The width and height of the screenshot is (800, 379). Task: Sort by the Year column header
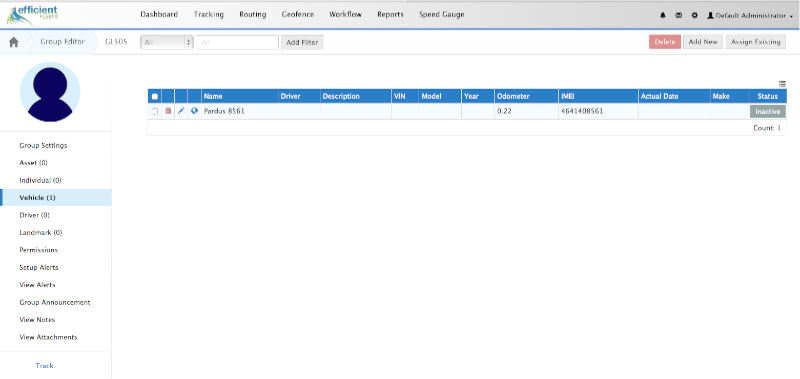point(478,96)
